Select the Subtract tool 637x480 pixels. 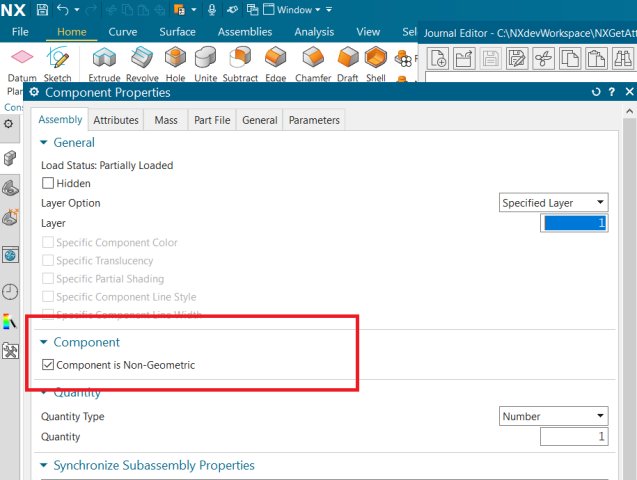tap(240, 64)
